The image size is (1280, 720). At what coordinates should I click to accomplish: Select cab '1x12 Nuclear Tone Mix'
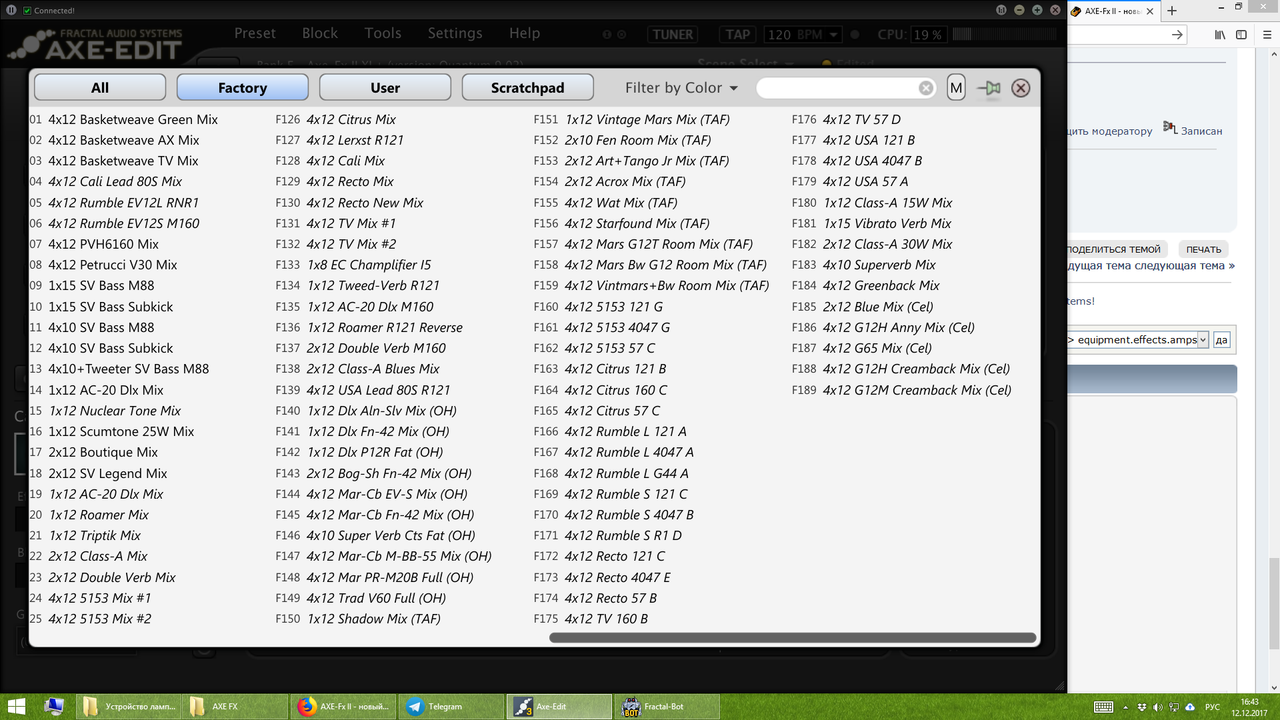(x=114, y=411)
